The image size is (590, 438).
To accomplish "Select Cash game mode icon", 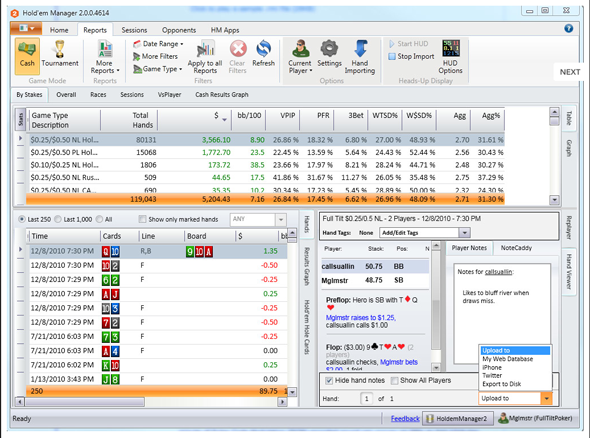I will pos(27,56).
